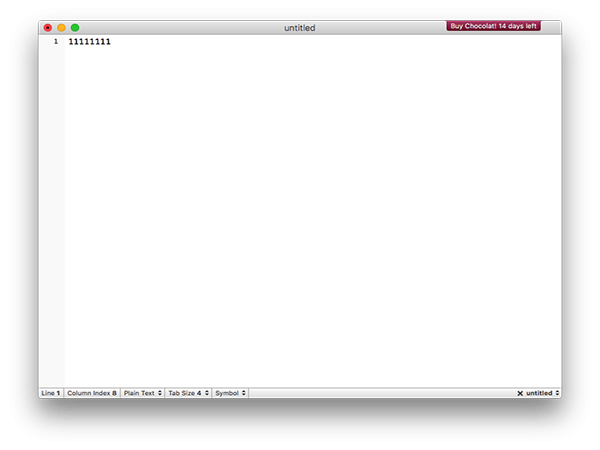
Task: Close the untitled document with X icon
Action: tap(520, 393)
